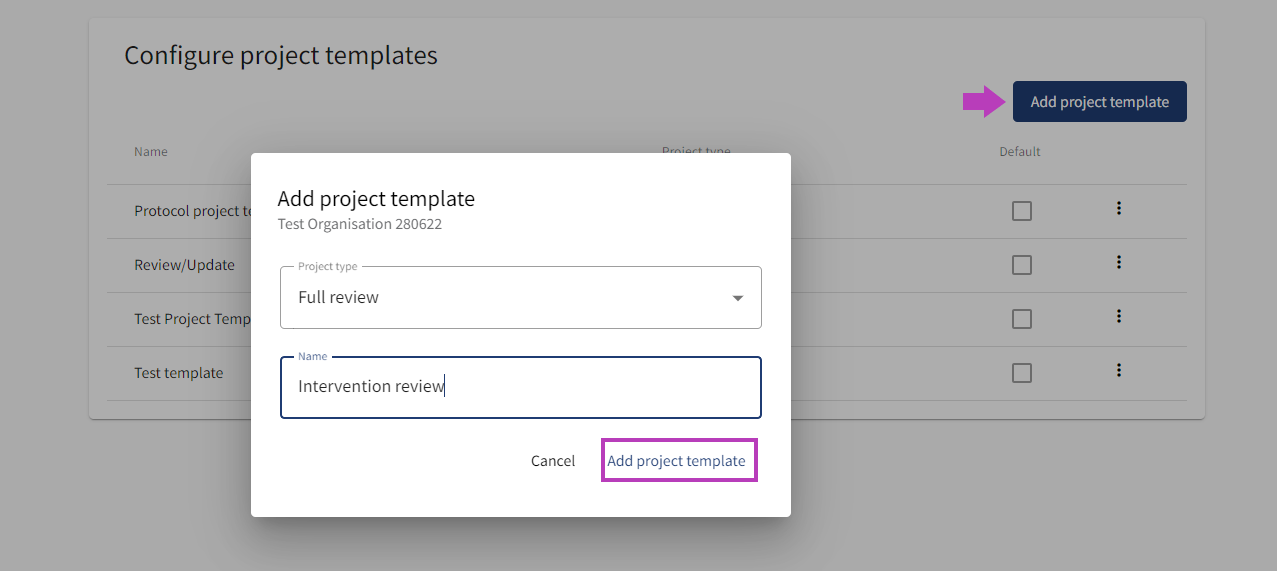Select the Protocol project template row name
1277x571 pixels.
click(192, 211)
